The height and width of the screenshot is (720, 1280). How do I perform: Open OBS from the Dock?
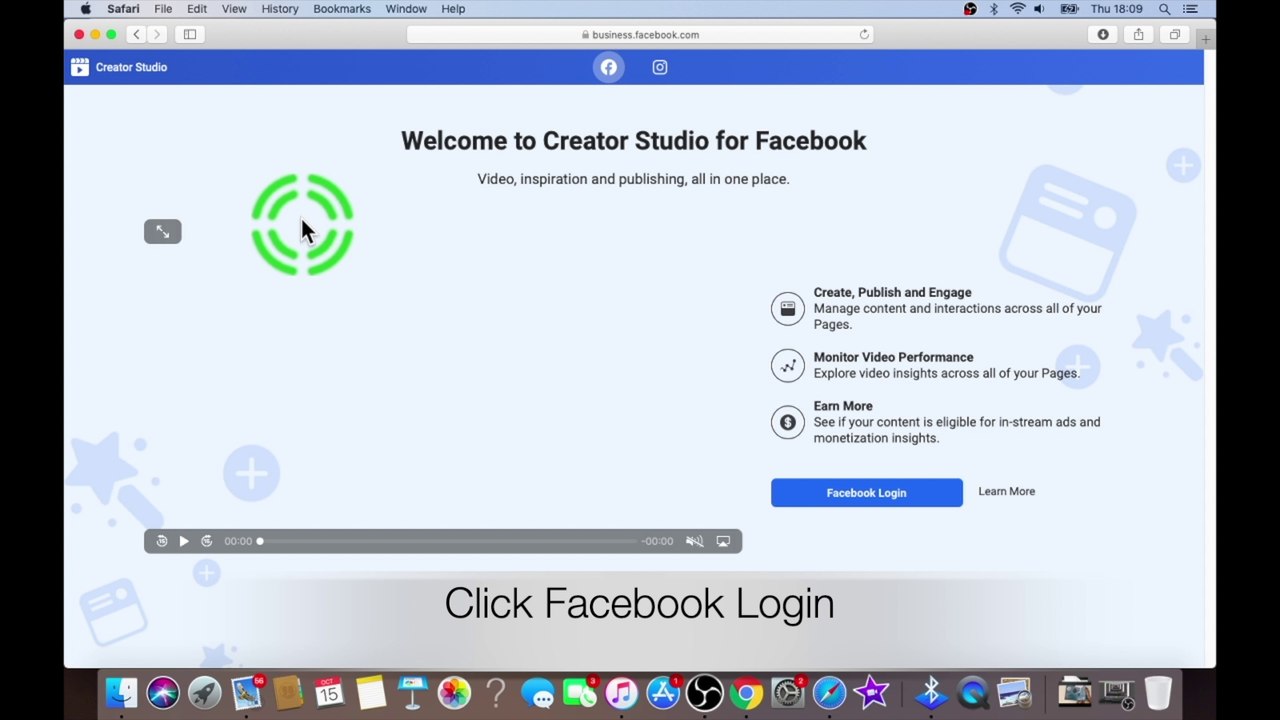(x=704, y=693)
